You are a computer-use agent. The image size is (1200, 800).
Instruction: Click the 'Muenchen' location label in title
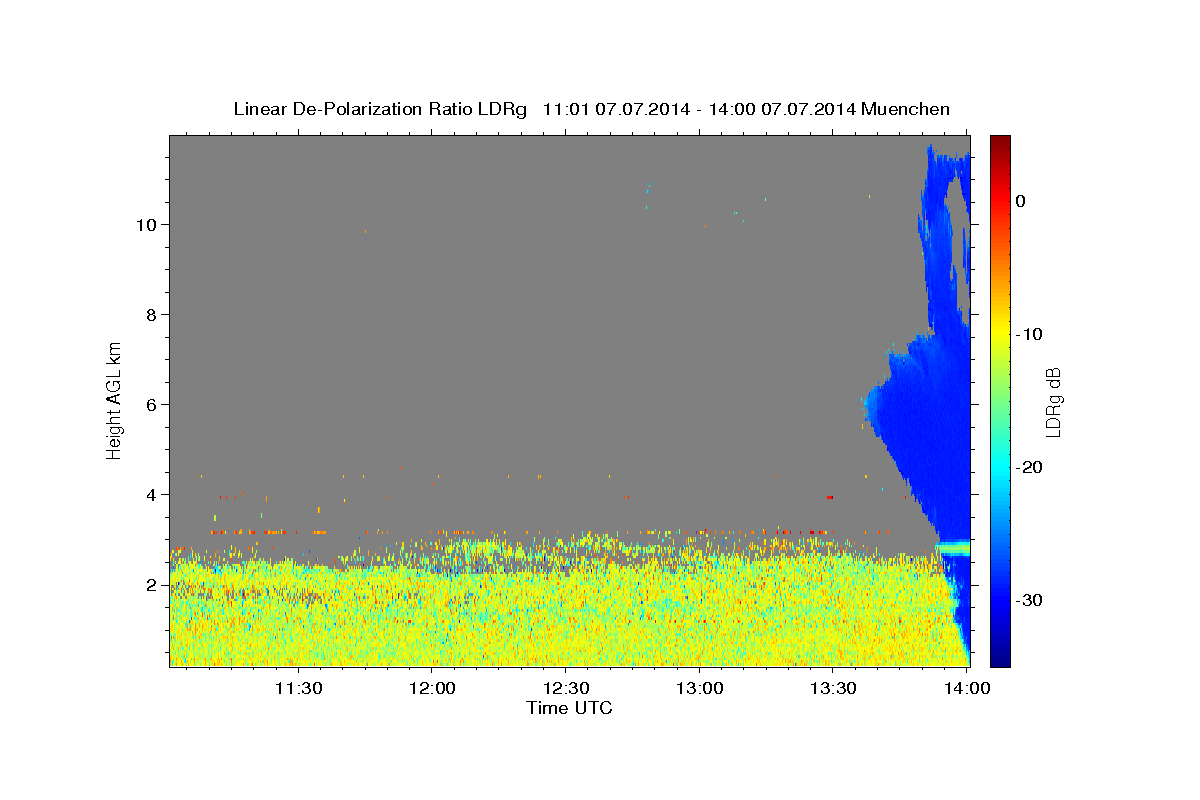click(907, 109)
